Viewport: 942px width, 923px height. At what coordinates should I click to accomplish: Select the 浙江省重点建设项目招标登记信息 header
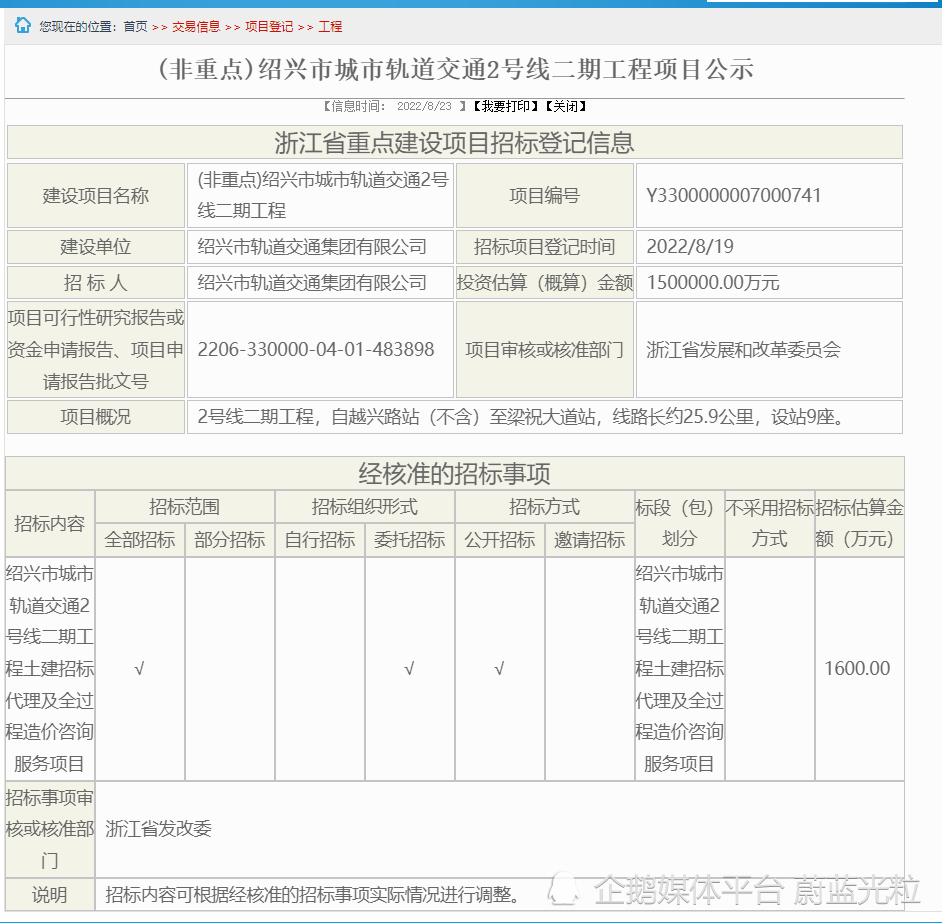(x=455, y=142)
